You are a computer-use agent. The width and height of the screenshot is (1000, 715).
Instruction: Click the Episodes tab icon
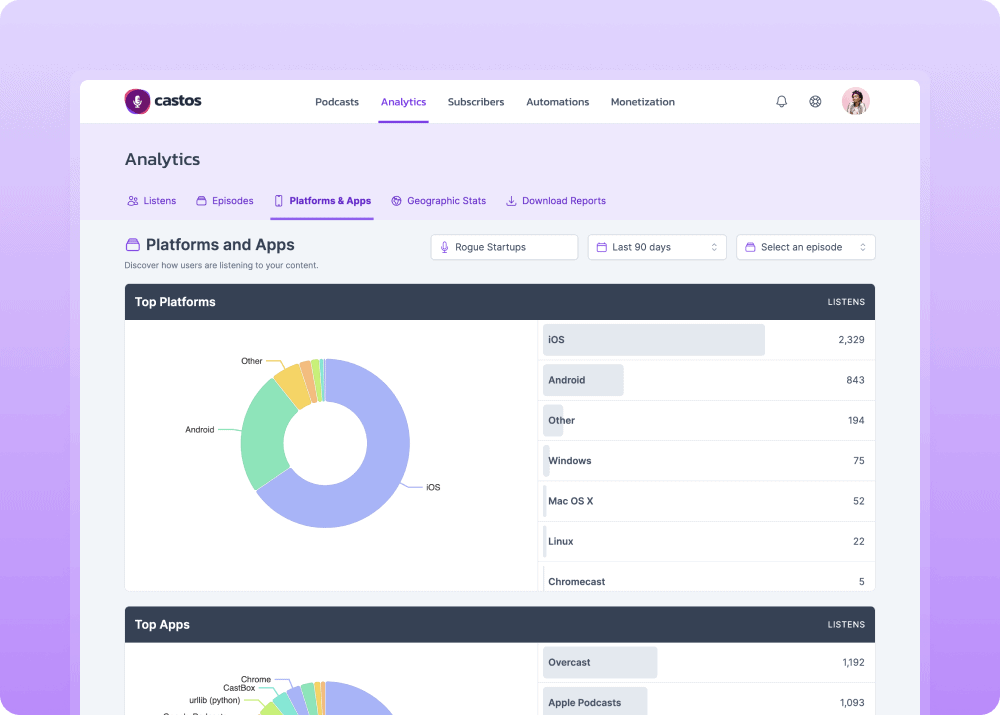tap(202, 201)
